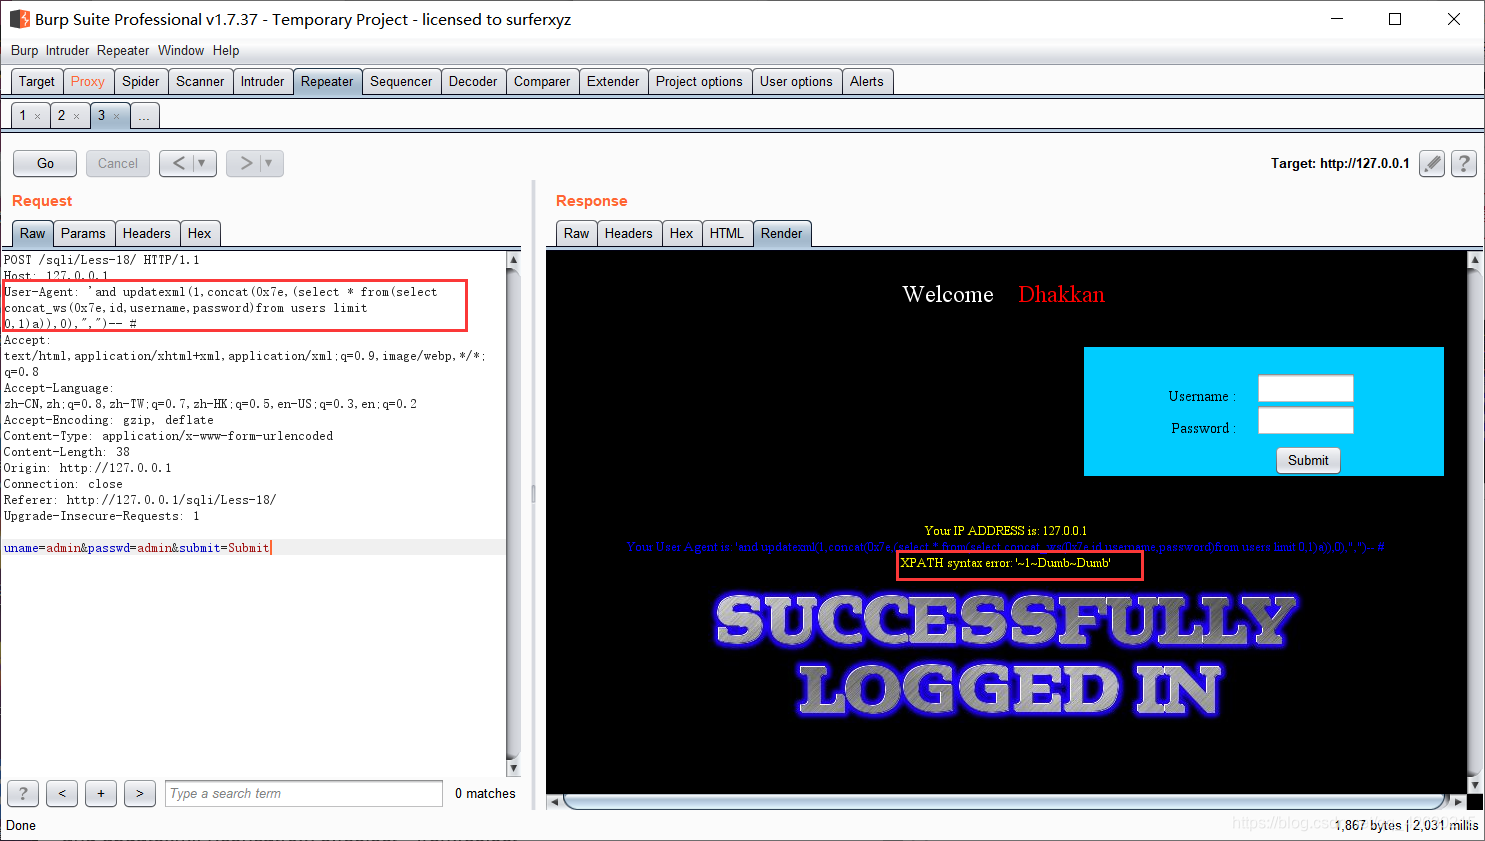Select the response Headers tab
The height and width of the screenshot is (841, 1485).
(629, 233)
